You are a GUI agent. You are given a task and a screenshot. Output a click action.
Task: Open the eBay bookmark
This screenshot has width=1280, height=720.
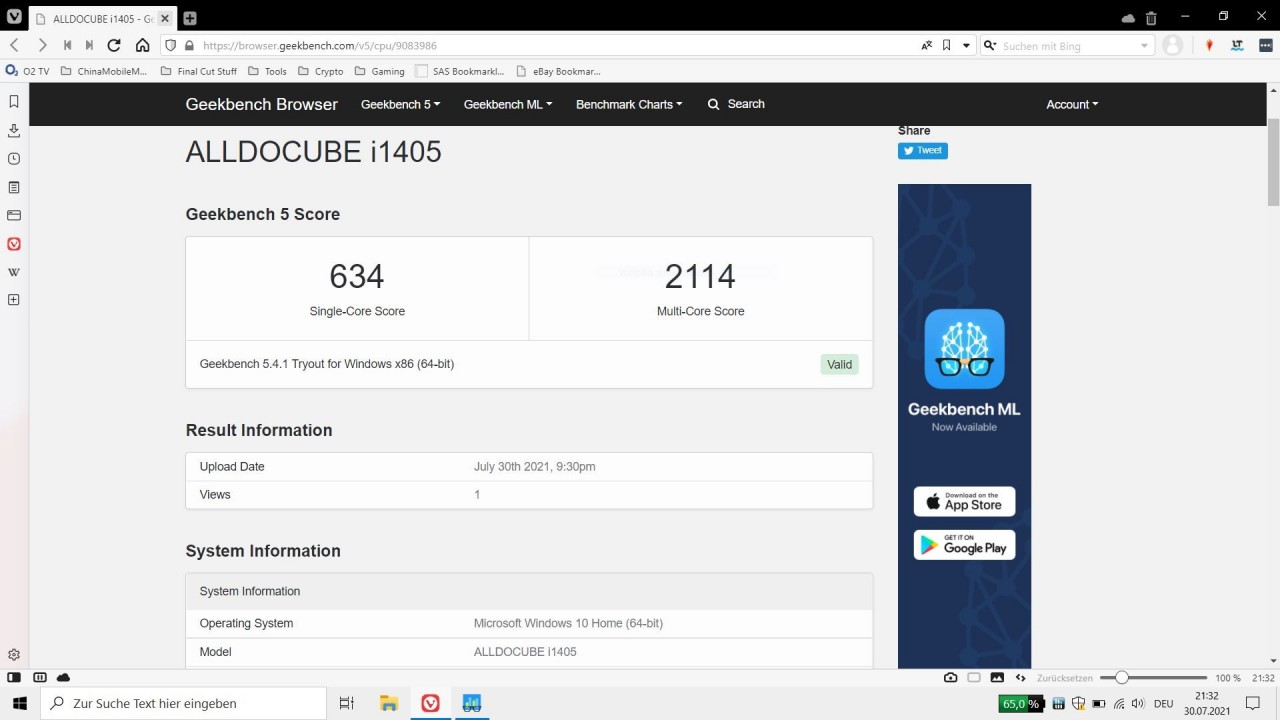[558, 71]
